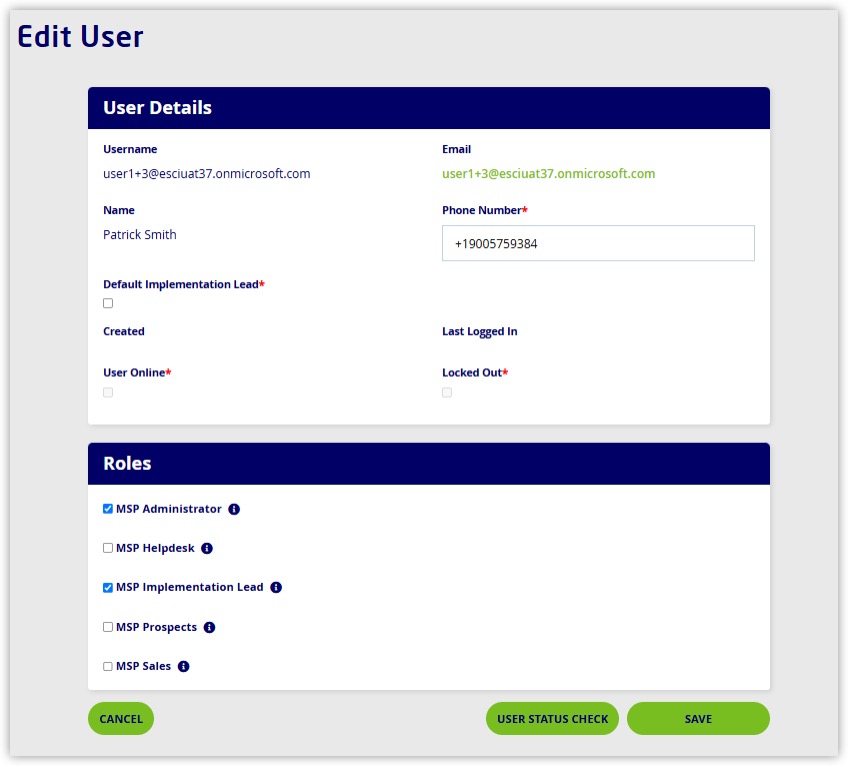
Task: Open the green email address link
Action: pyautogui.click(x=548, y=174)
